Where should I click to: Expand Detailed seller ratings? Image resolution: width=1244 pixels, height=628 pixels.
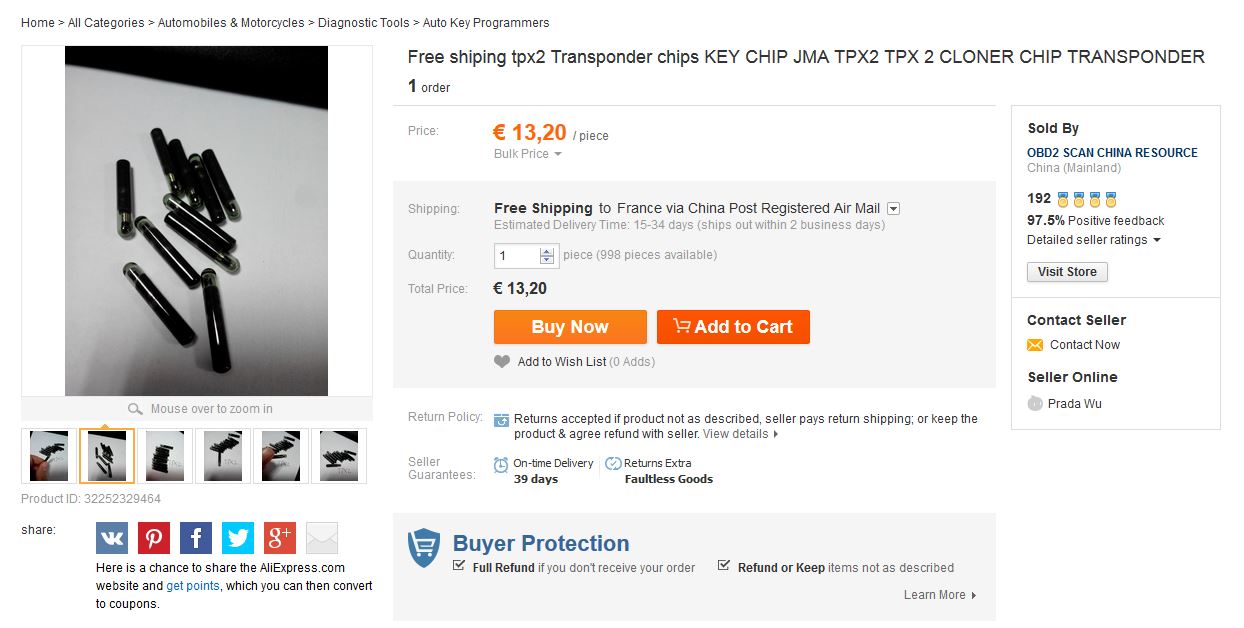click(1157, 240)
